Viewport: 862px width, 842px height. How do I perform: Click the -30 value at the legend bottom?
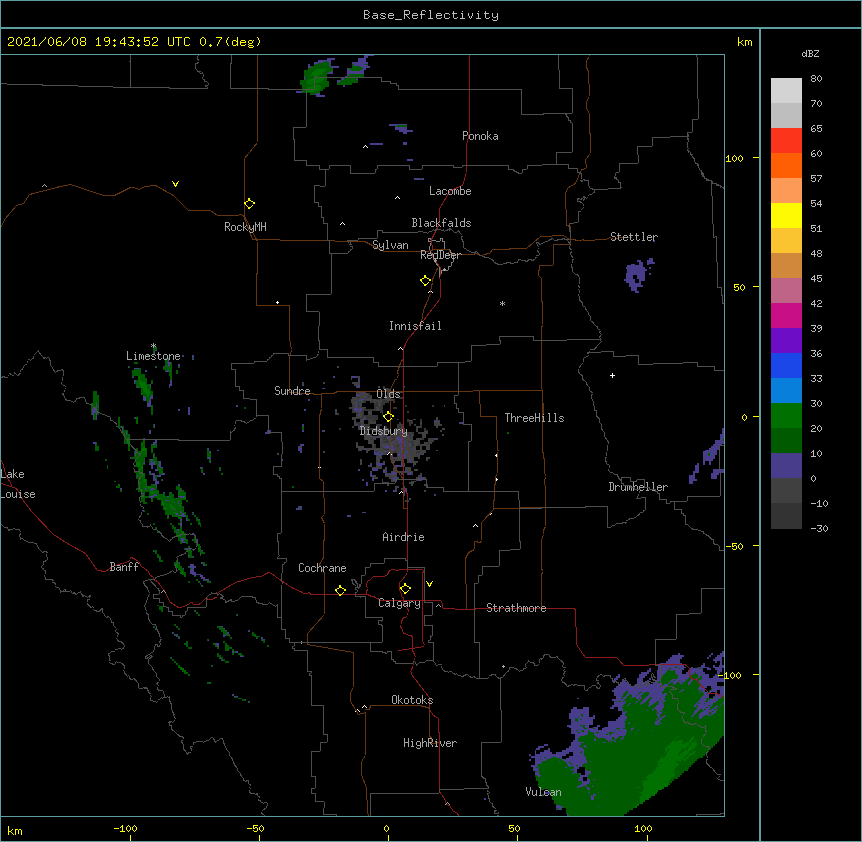[x=819, y=529]
